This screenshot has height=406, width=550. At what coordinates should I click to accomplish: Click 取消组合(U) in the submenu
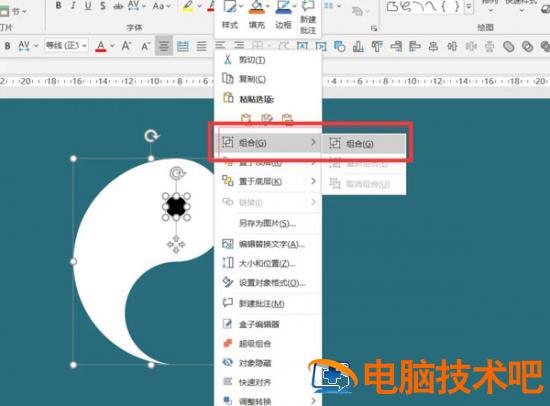pyautogui.click(x=364, y=184)
